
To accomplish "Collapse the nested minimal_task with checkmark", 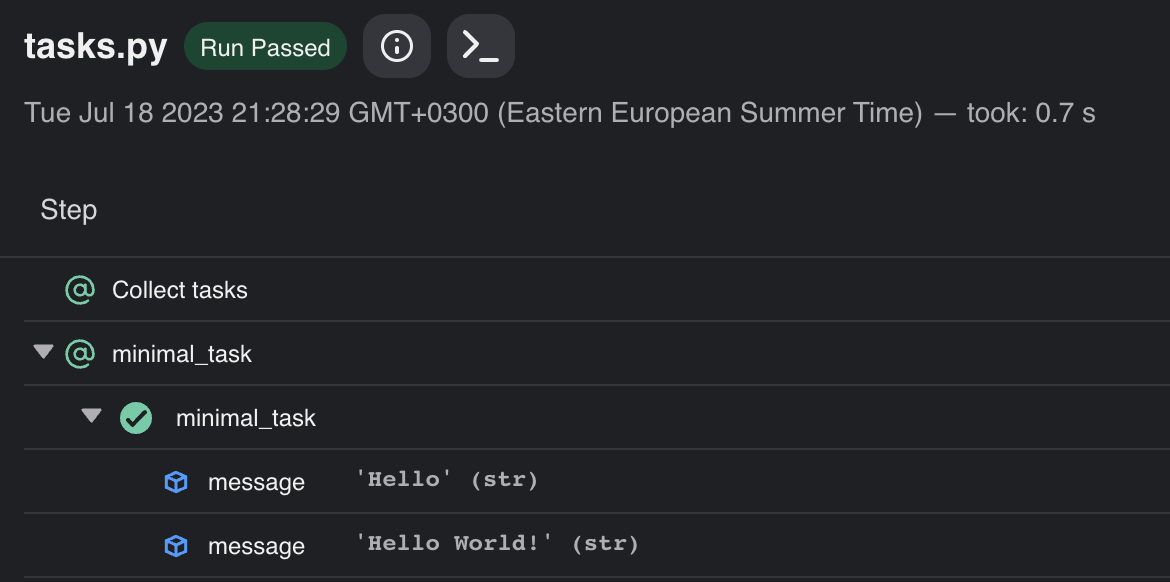I will pos(91,416).
